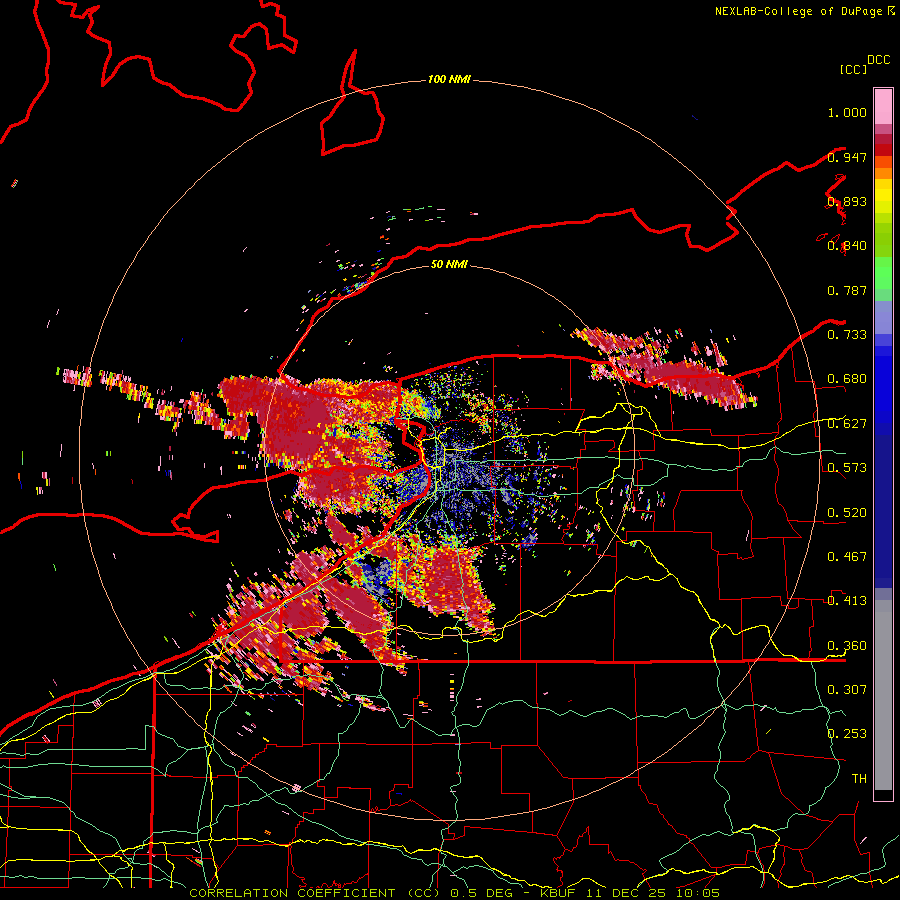Click the 0.413 value on color scale
This screenshot has width=900, height=900.
click(x=847, y=601)
